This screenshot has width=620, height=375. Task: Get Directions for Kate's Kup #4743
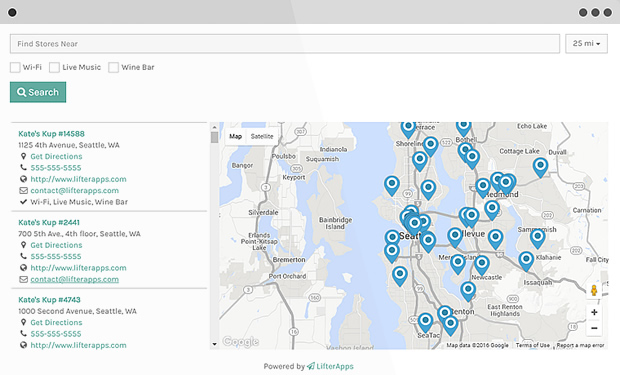[57, 322]
